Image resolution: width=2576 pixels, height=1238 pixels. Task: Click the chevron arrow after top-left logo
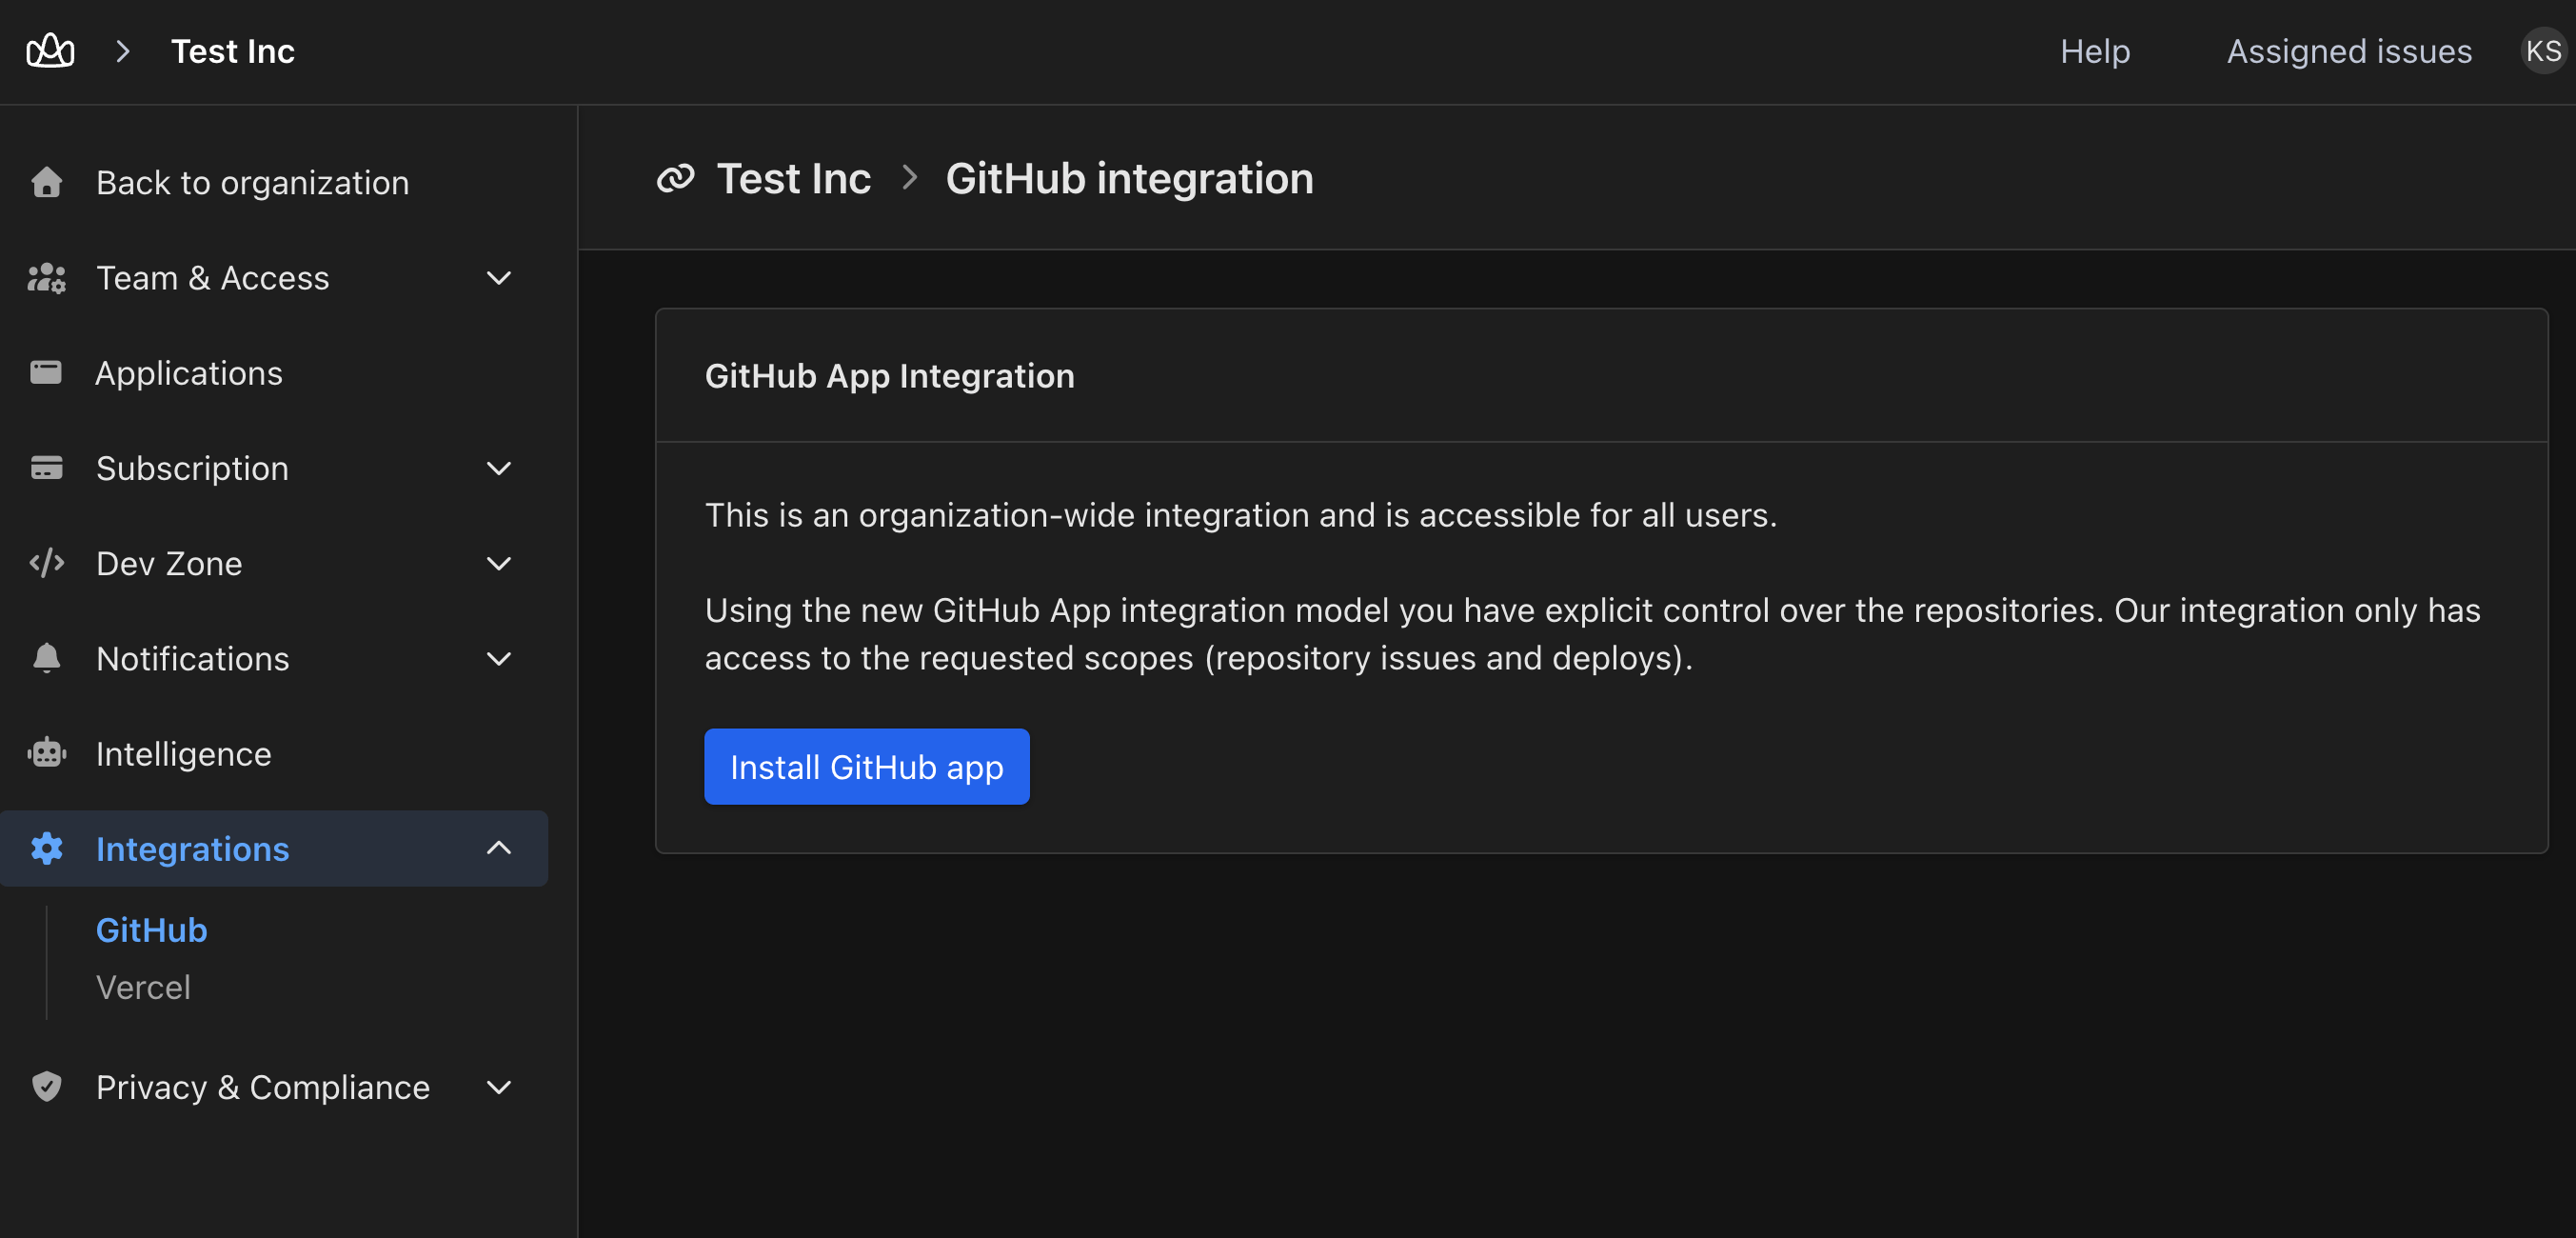[123, 50]
